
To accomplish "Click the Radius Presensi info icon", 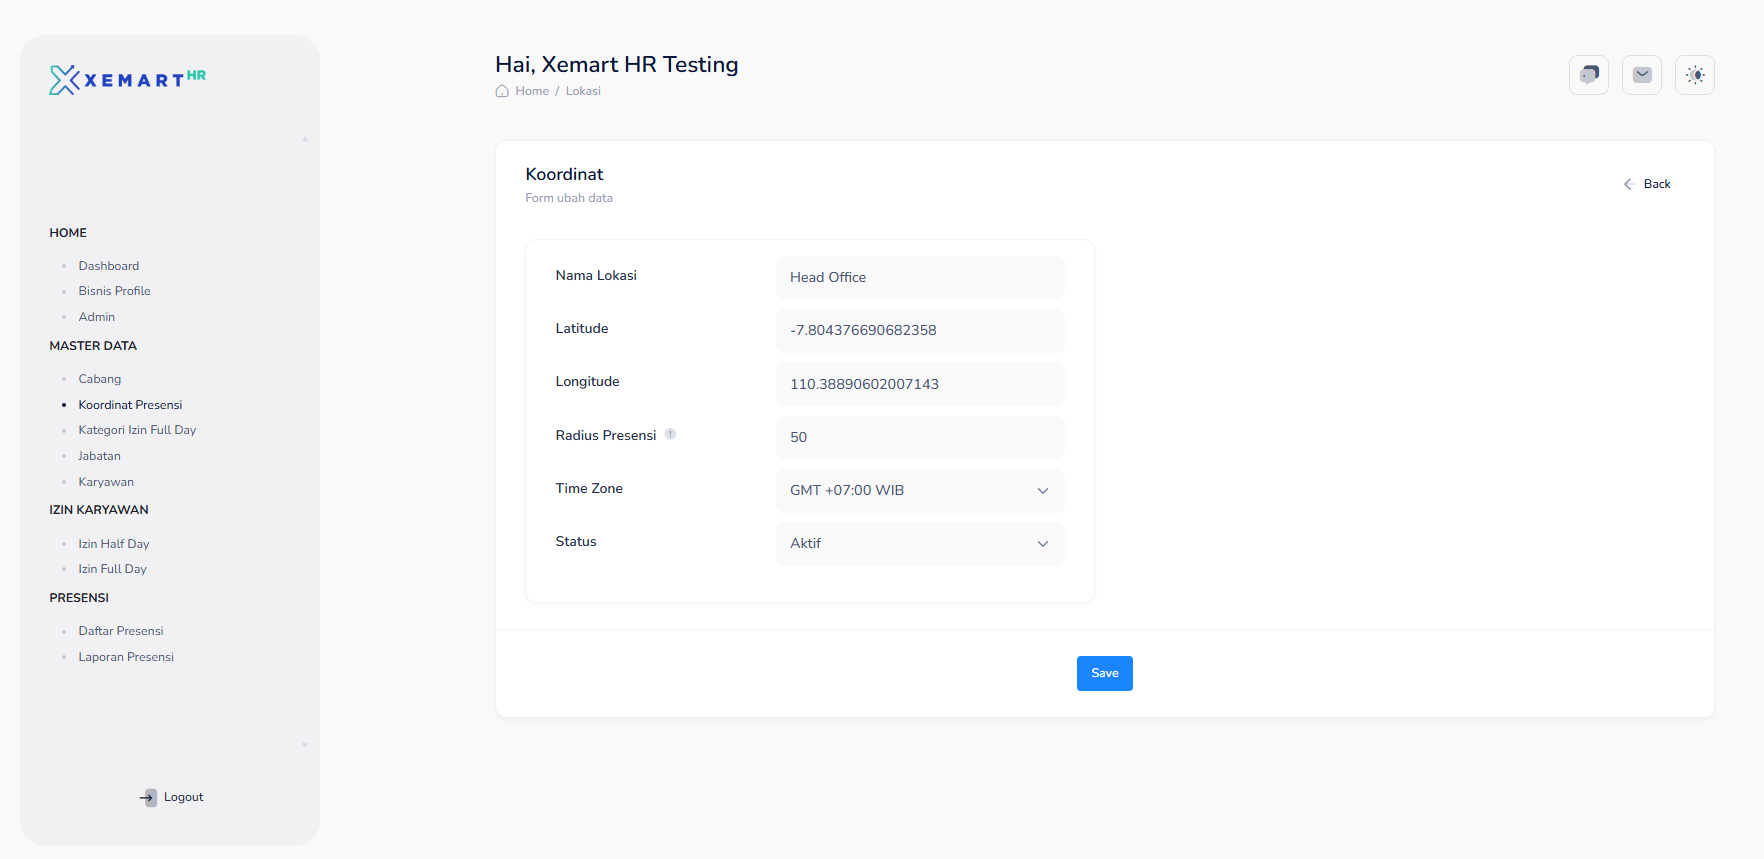I will [x=671, y=434].
